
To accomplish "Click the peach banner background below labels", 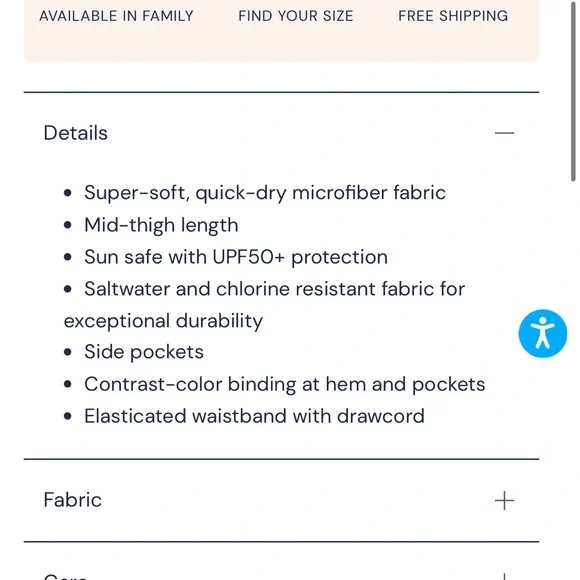I will pyautogui.click(x=281, y=43).
